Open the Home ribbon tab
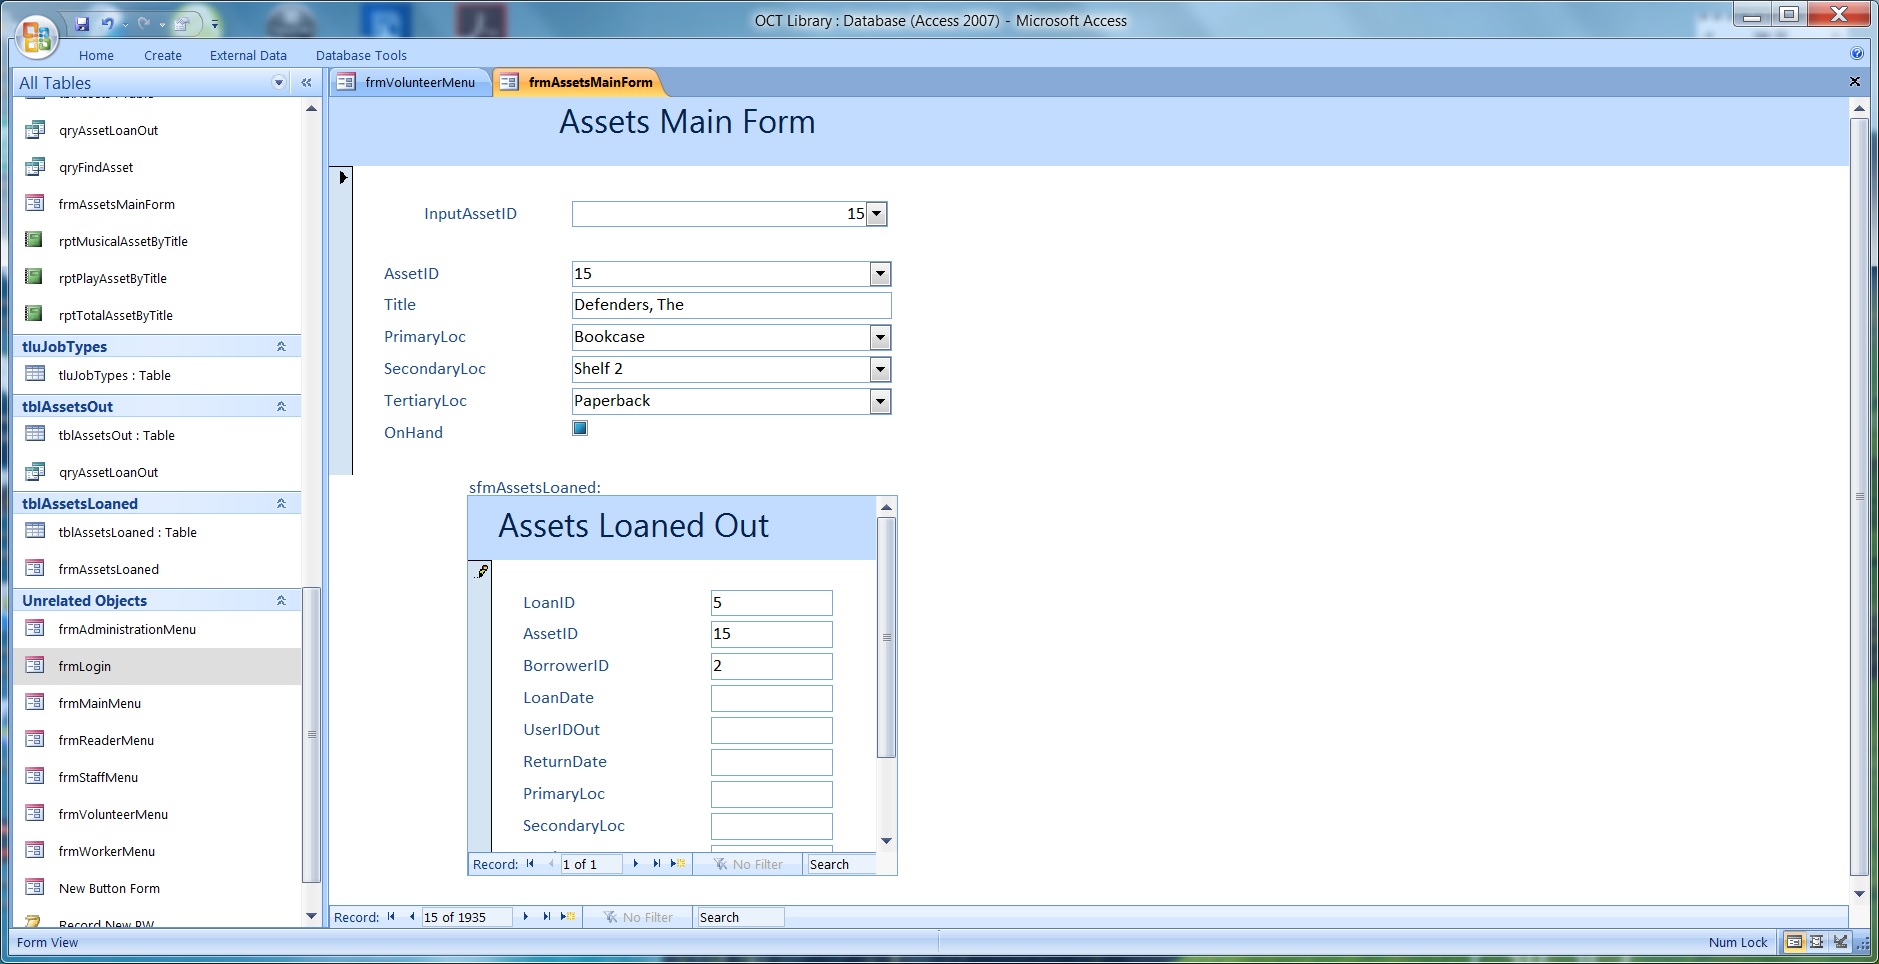Screen dimensions: 1879x964 point(96,55)
